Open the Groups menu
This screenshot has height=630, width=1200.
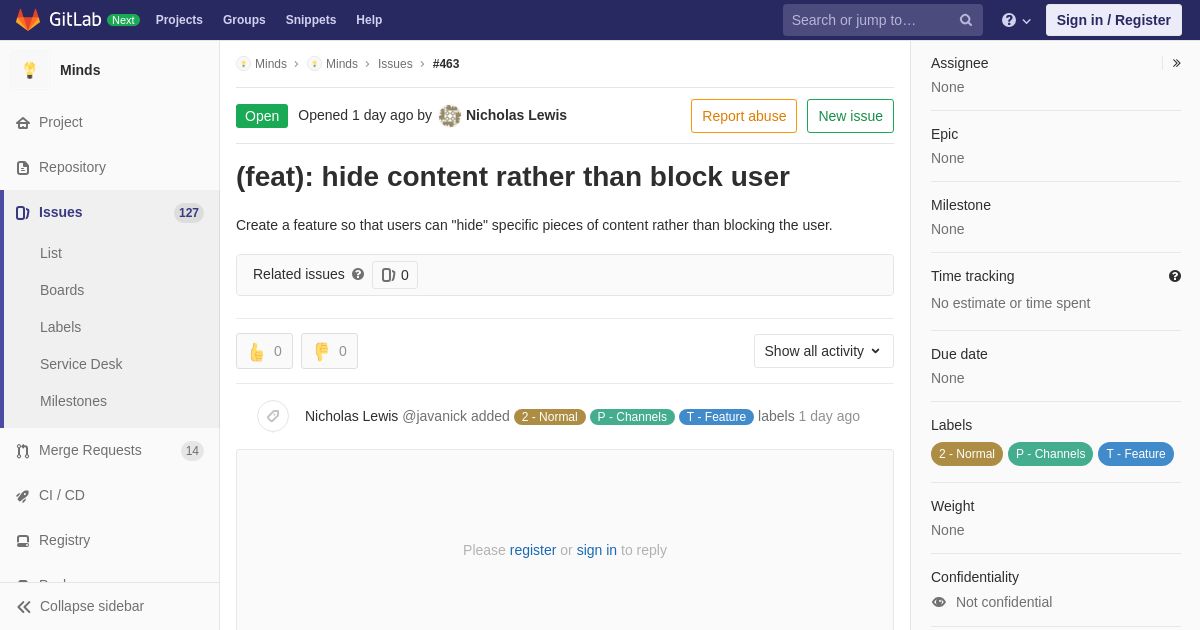click(244, 20)
